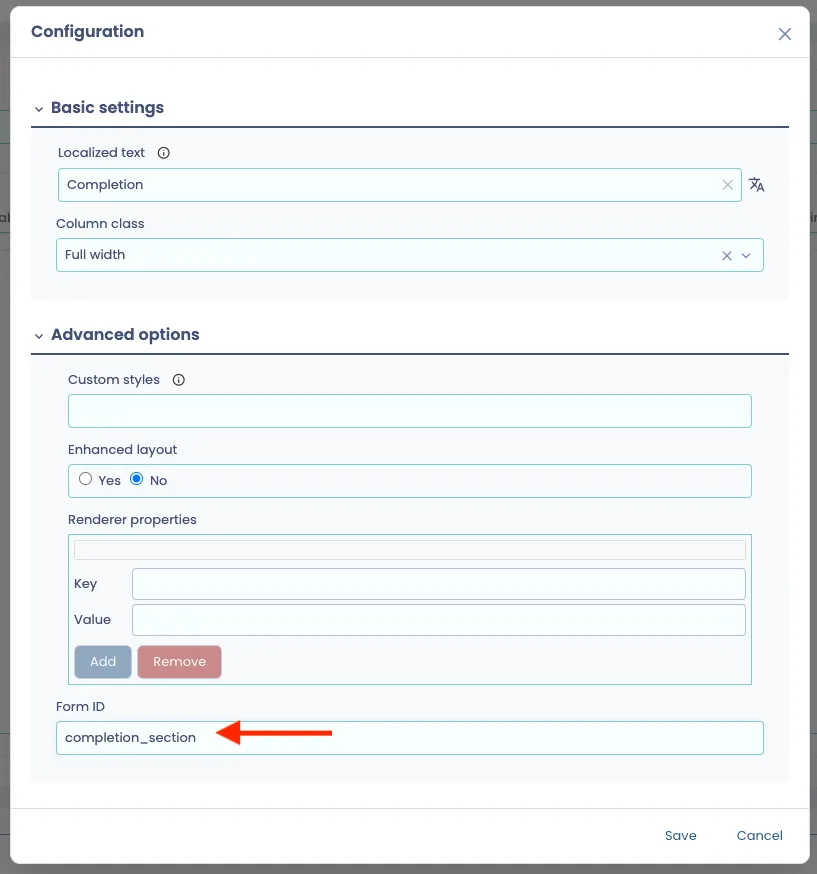Select Yes for Enhanced layout
The height and width of the screenshot is (874, 817).
85,479
